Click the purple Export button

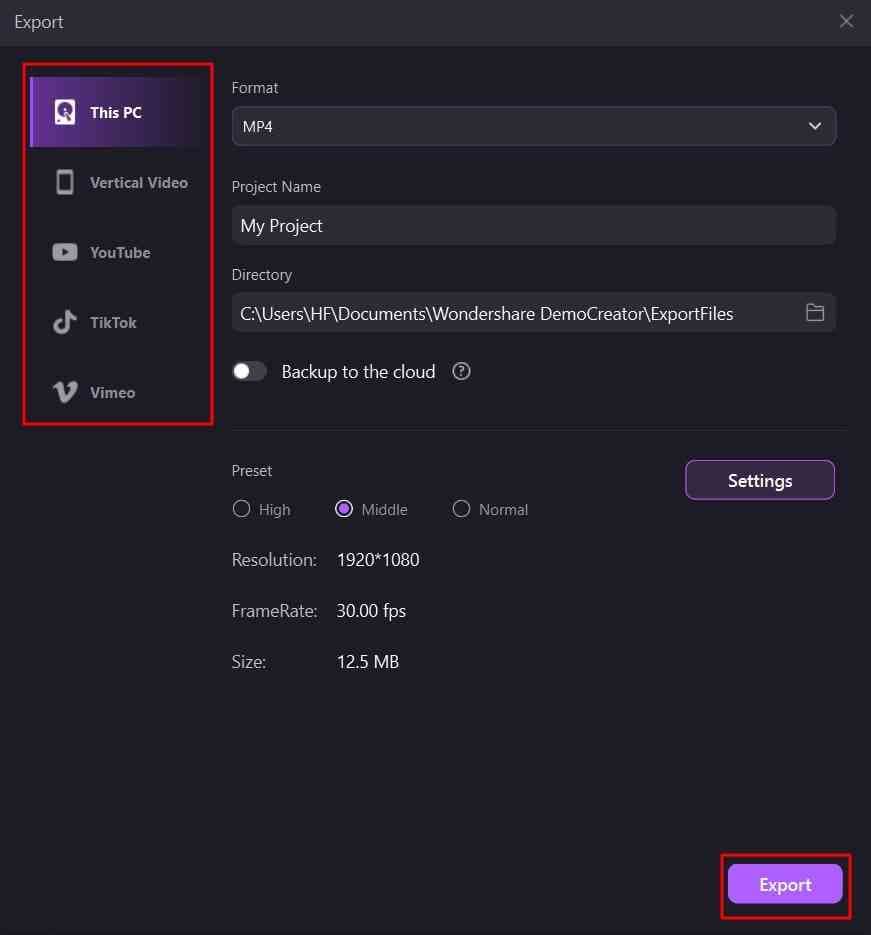(785, 884)
